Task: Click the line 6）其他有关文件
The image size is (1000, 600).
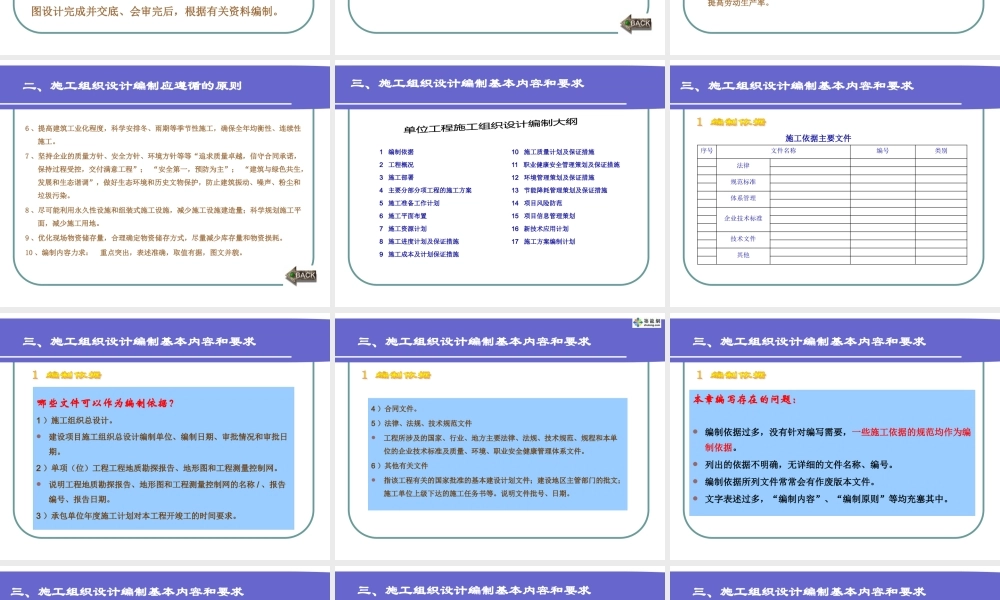Action: coord(399,465)
